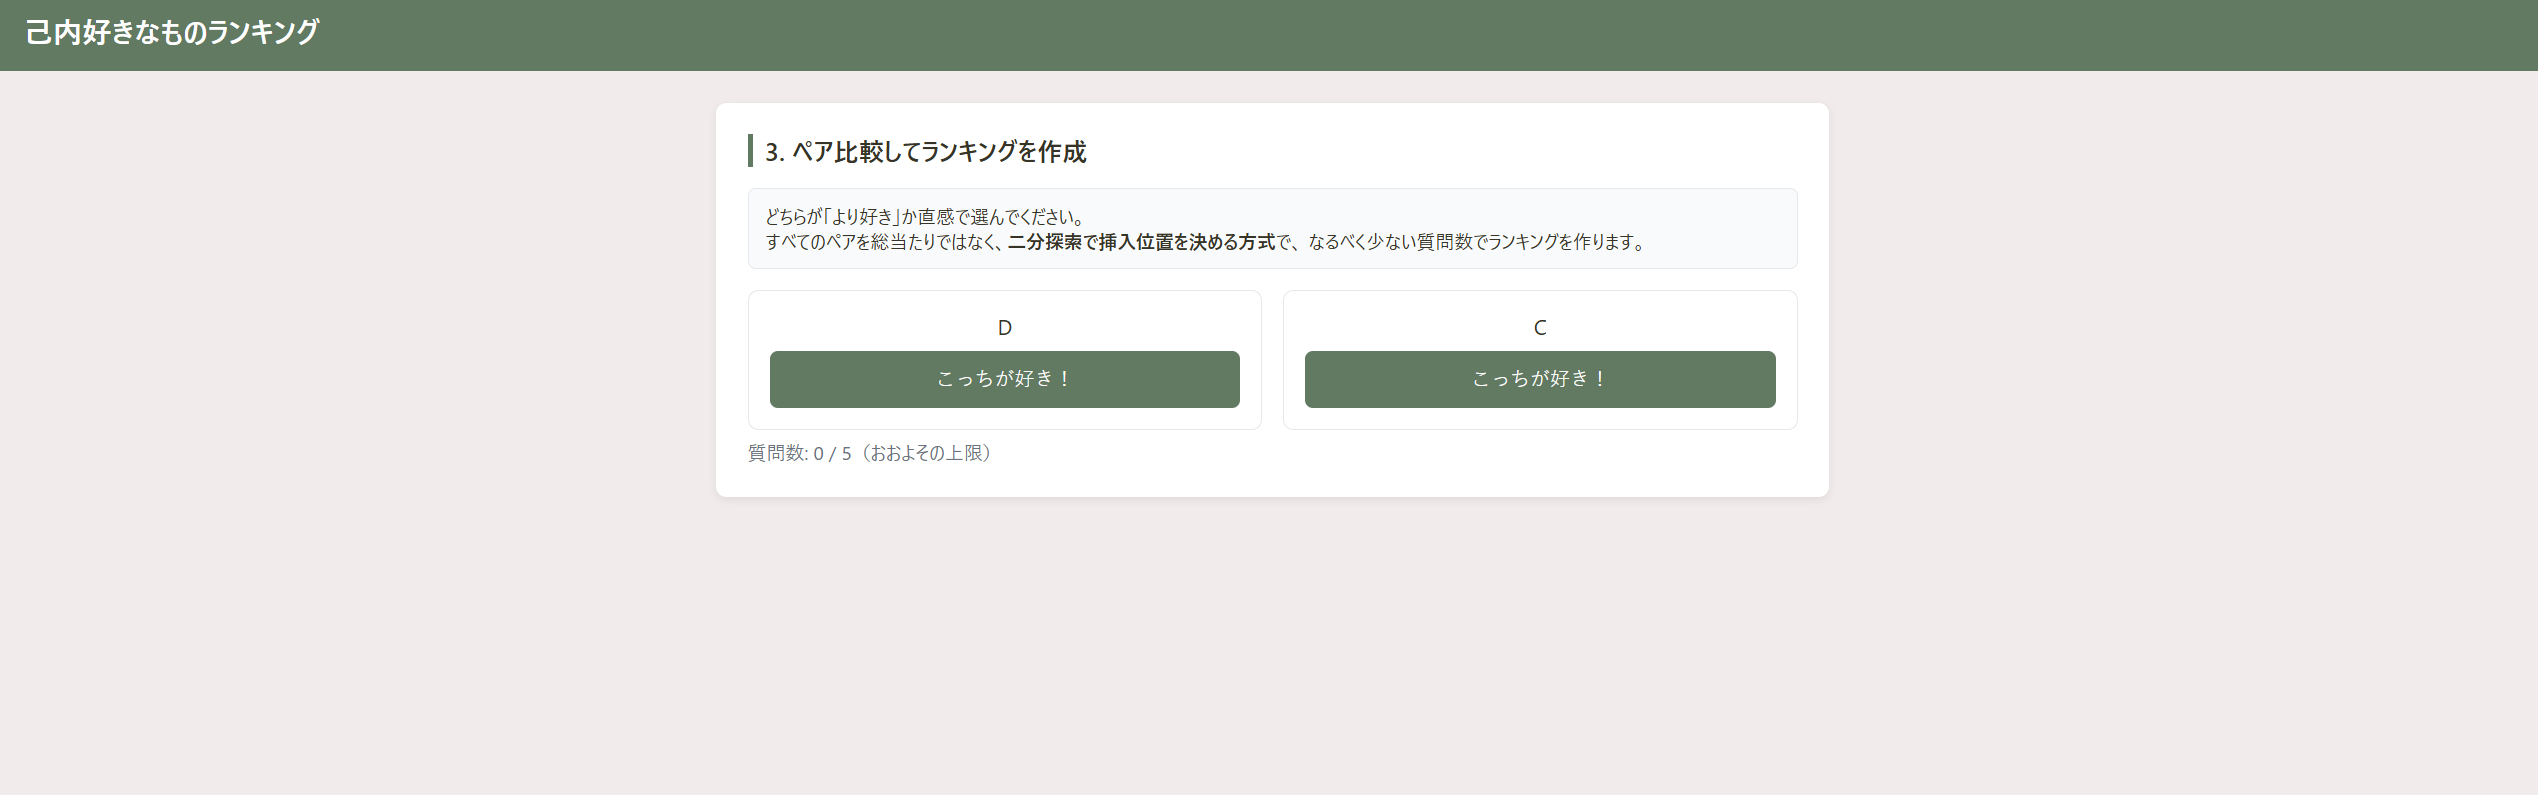
Task: Click the text すべてのペアを総当たりではなく
Action: [884, 242]
